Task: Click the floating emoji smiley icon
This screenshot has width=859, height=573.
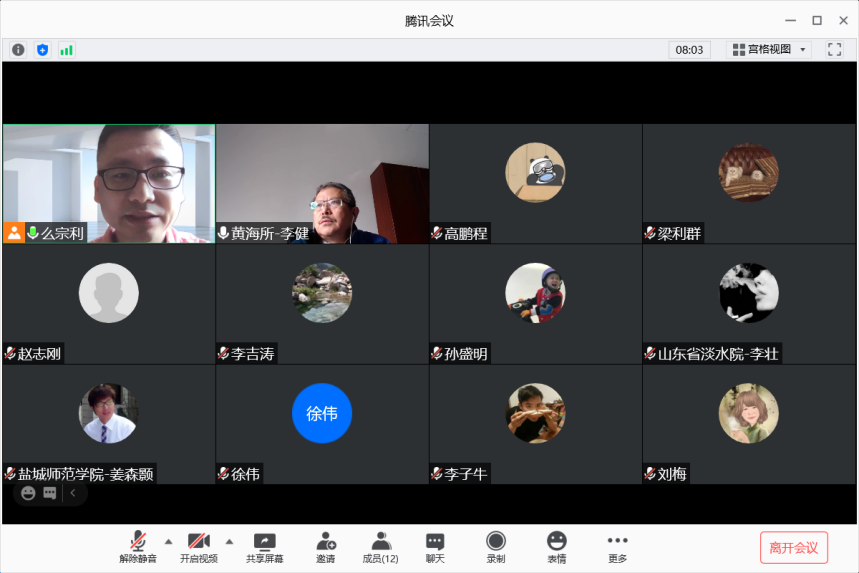Action: 28,493
